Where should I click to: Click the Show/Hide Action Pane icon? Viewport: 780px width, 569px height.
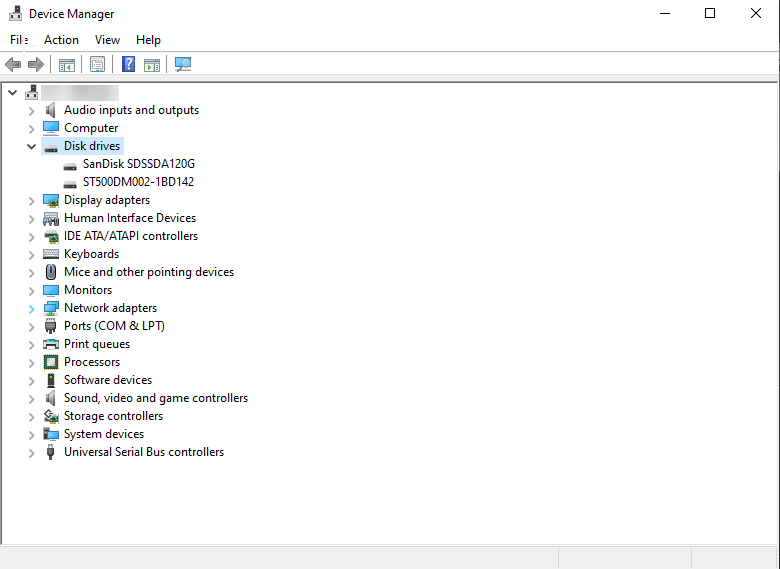pos(152,65)
